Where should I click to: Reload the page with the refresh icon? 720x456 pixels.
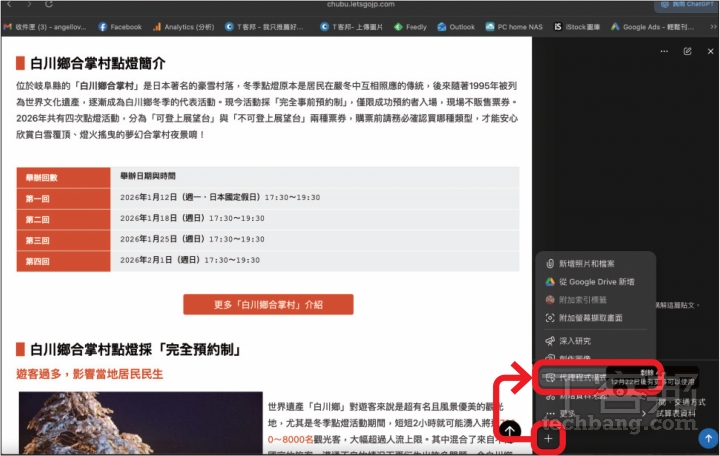49,4
